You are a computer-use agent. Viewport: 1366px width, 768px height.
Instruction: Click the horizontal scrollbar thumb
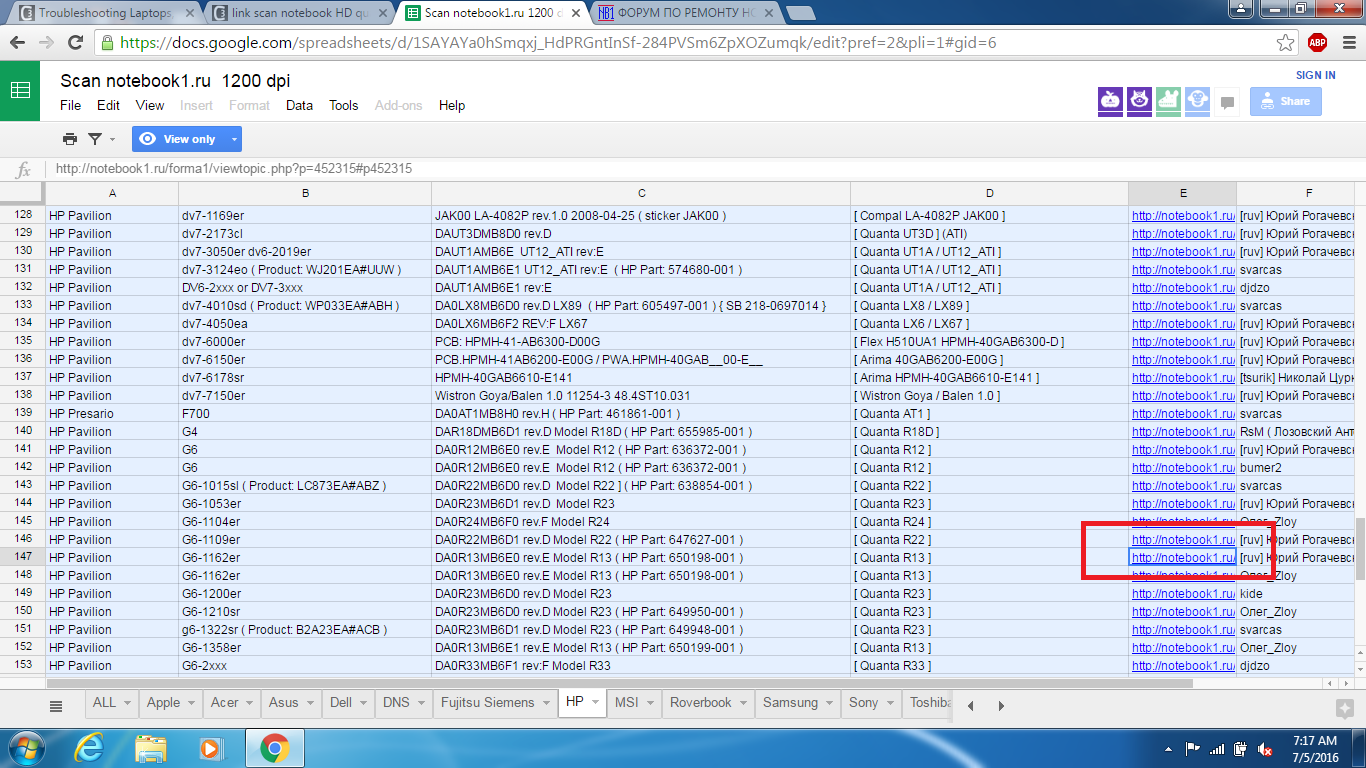(x=620, y=684)
